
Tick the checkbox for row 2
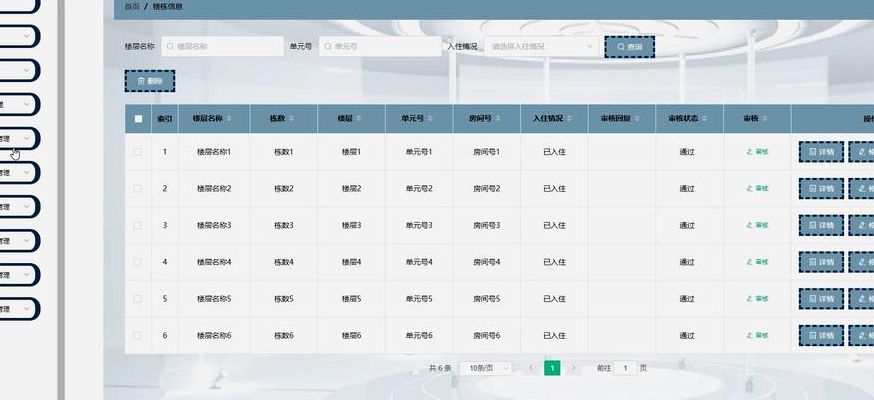(x=138, y=188)
